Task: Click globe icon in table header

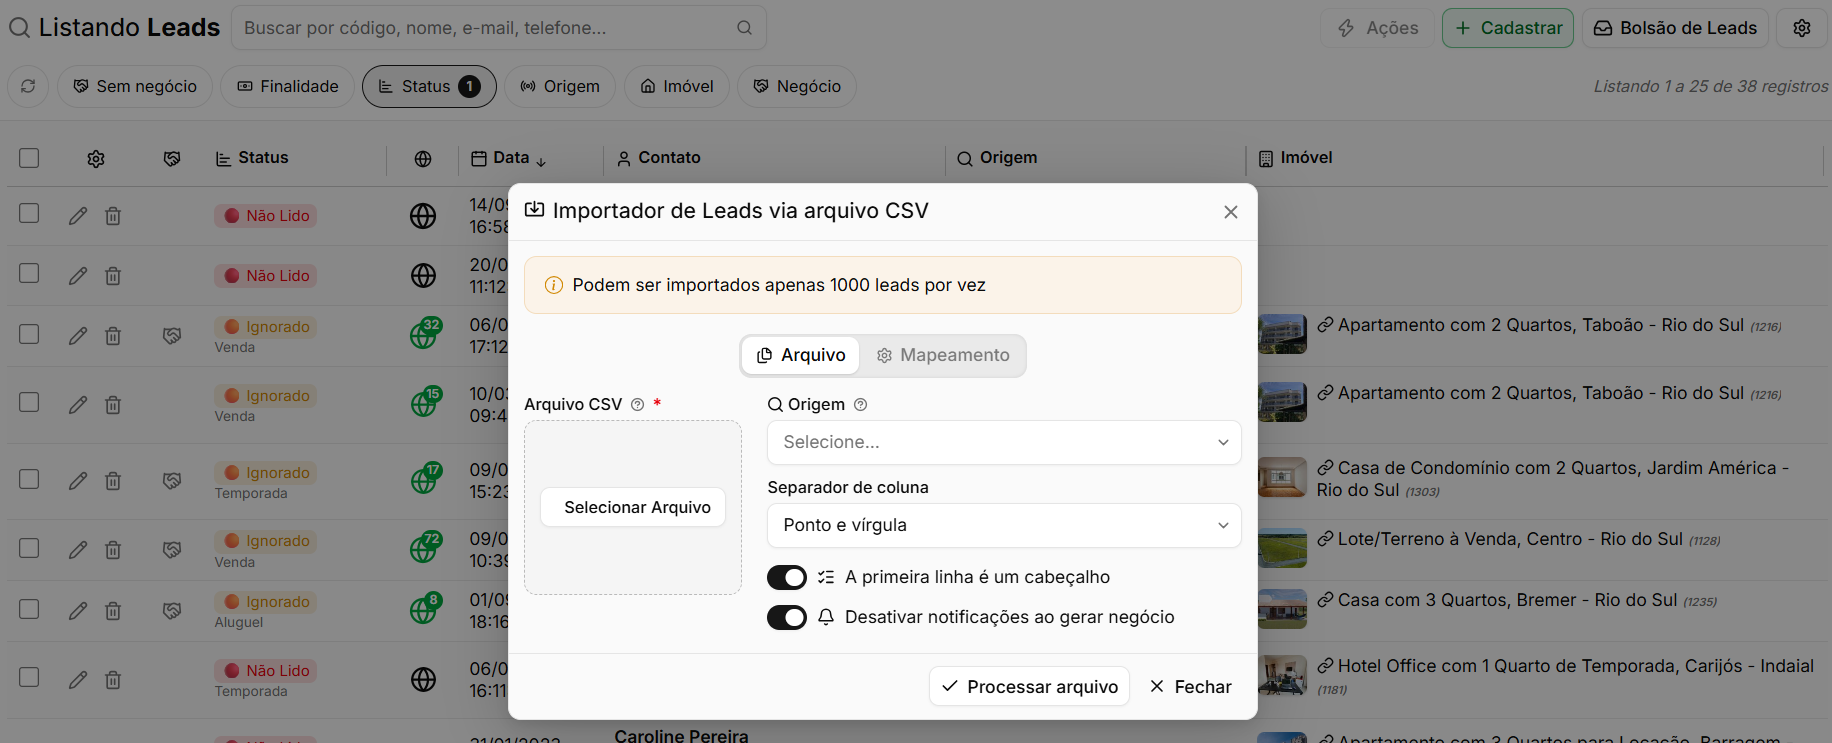Action: [x=423, y=158]
